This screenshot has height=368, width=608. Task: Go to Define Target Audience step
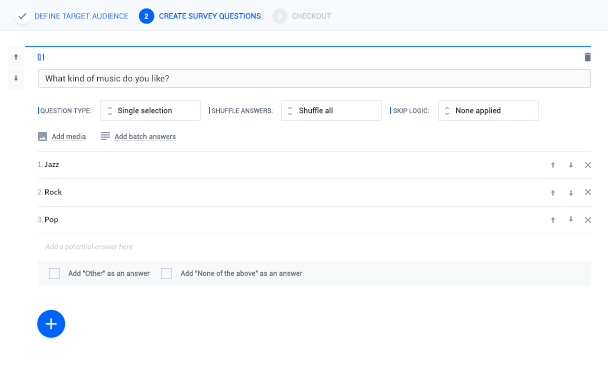click(x=81, y=16)
